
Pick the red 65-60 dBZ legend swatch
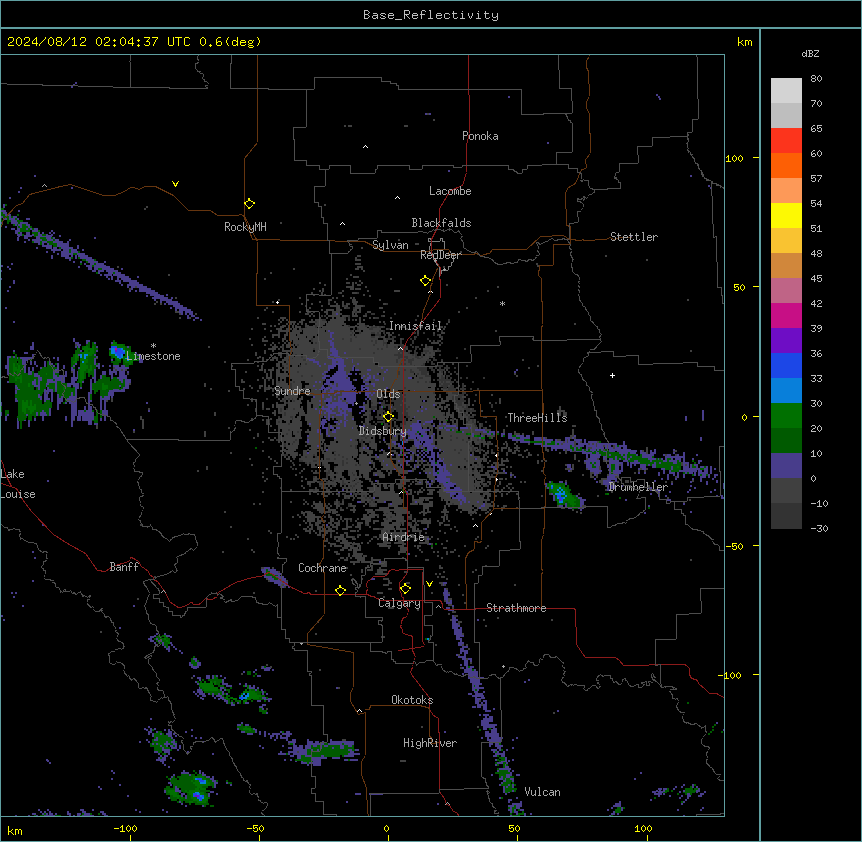786,140
